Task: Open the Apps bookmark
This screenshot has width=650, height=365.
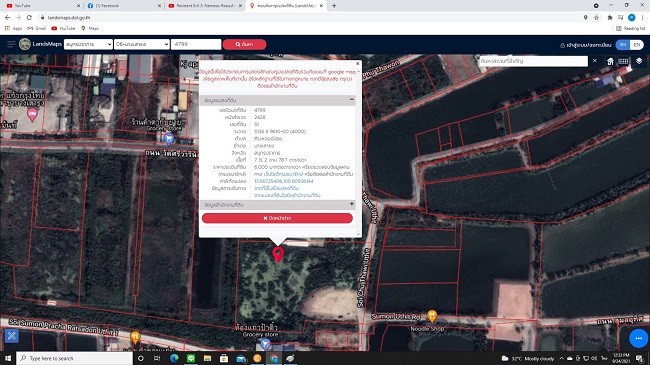Action: tap(13, 28)
